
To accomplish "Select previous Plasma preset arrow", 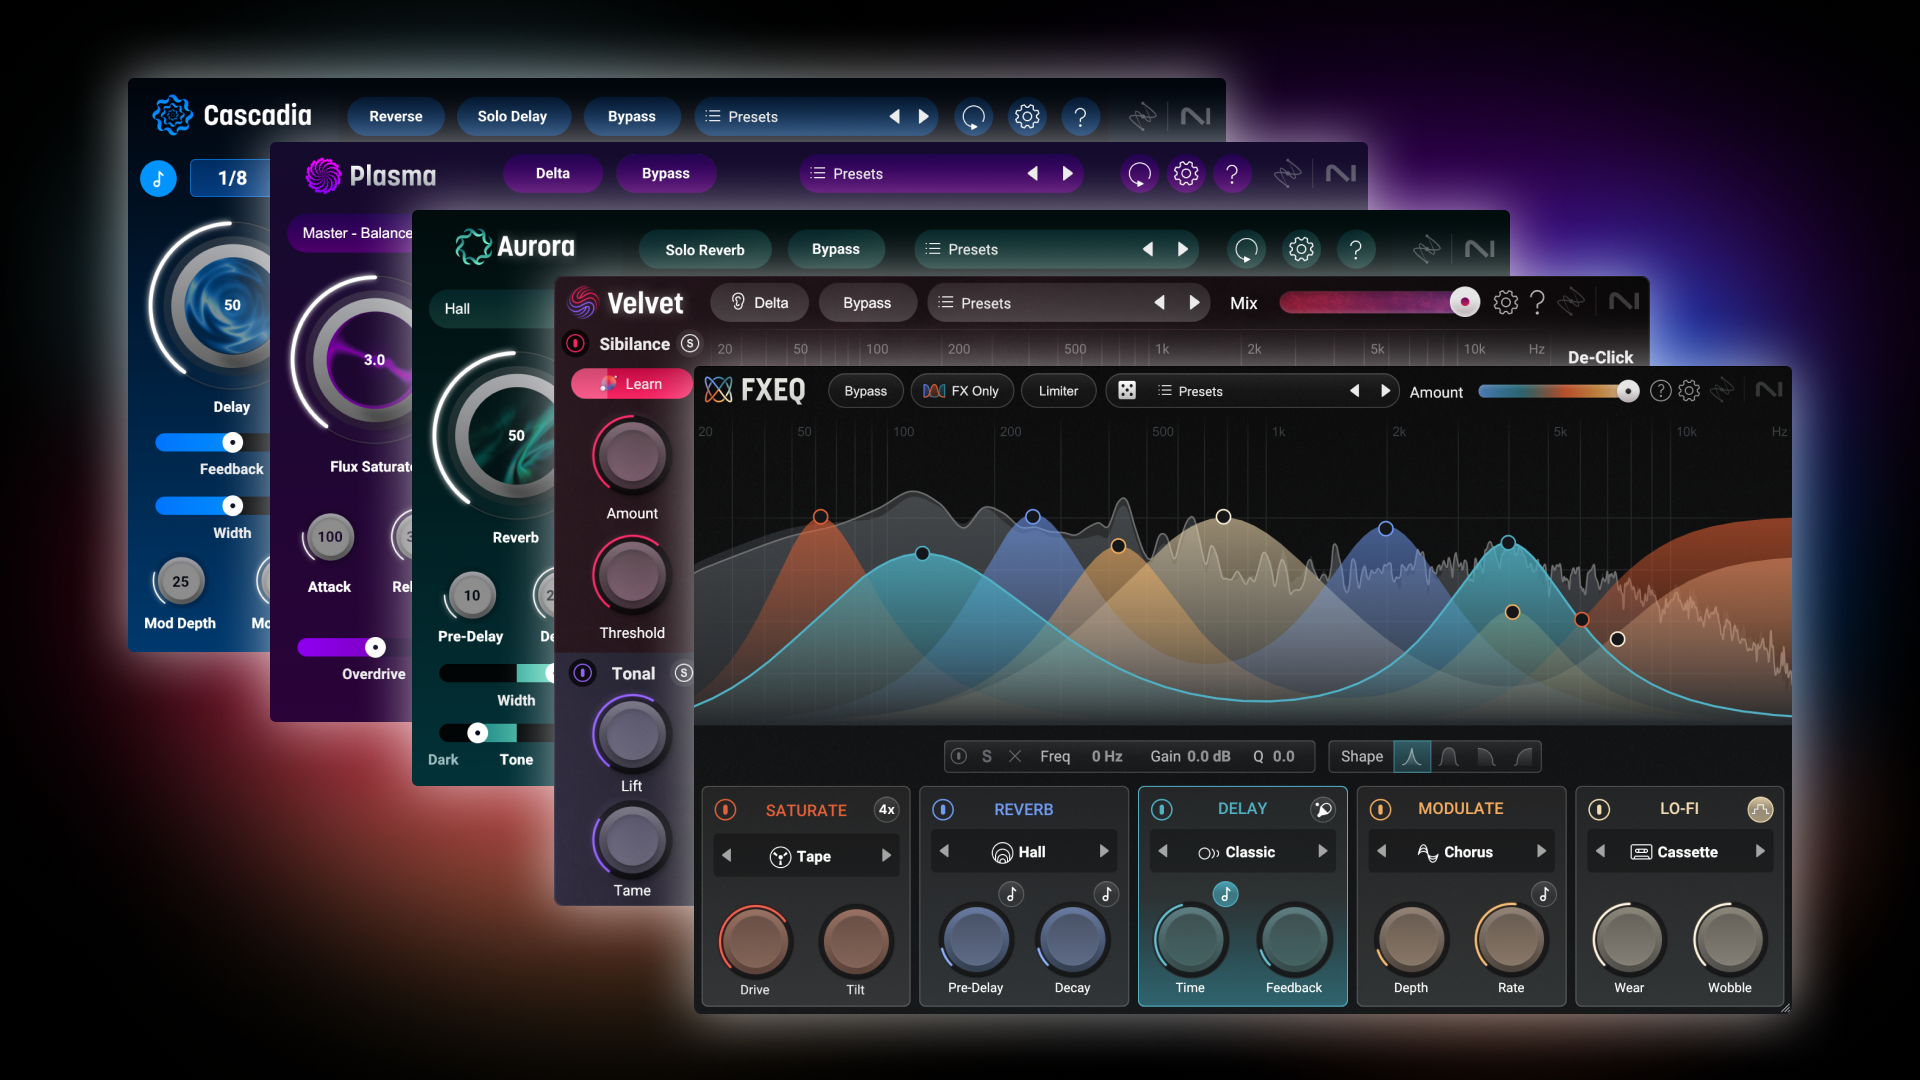I will (1033, 174).
